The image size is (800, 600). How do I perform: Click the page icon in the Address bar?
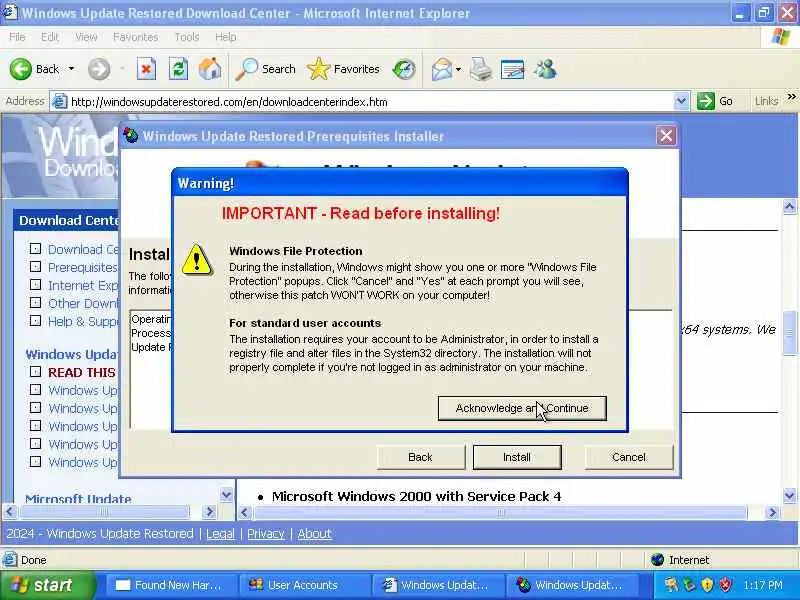pyautogui.click(x=60, y=102)
